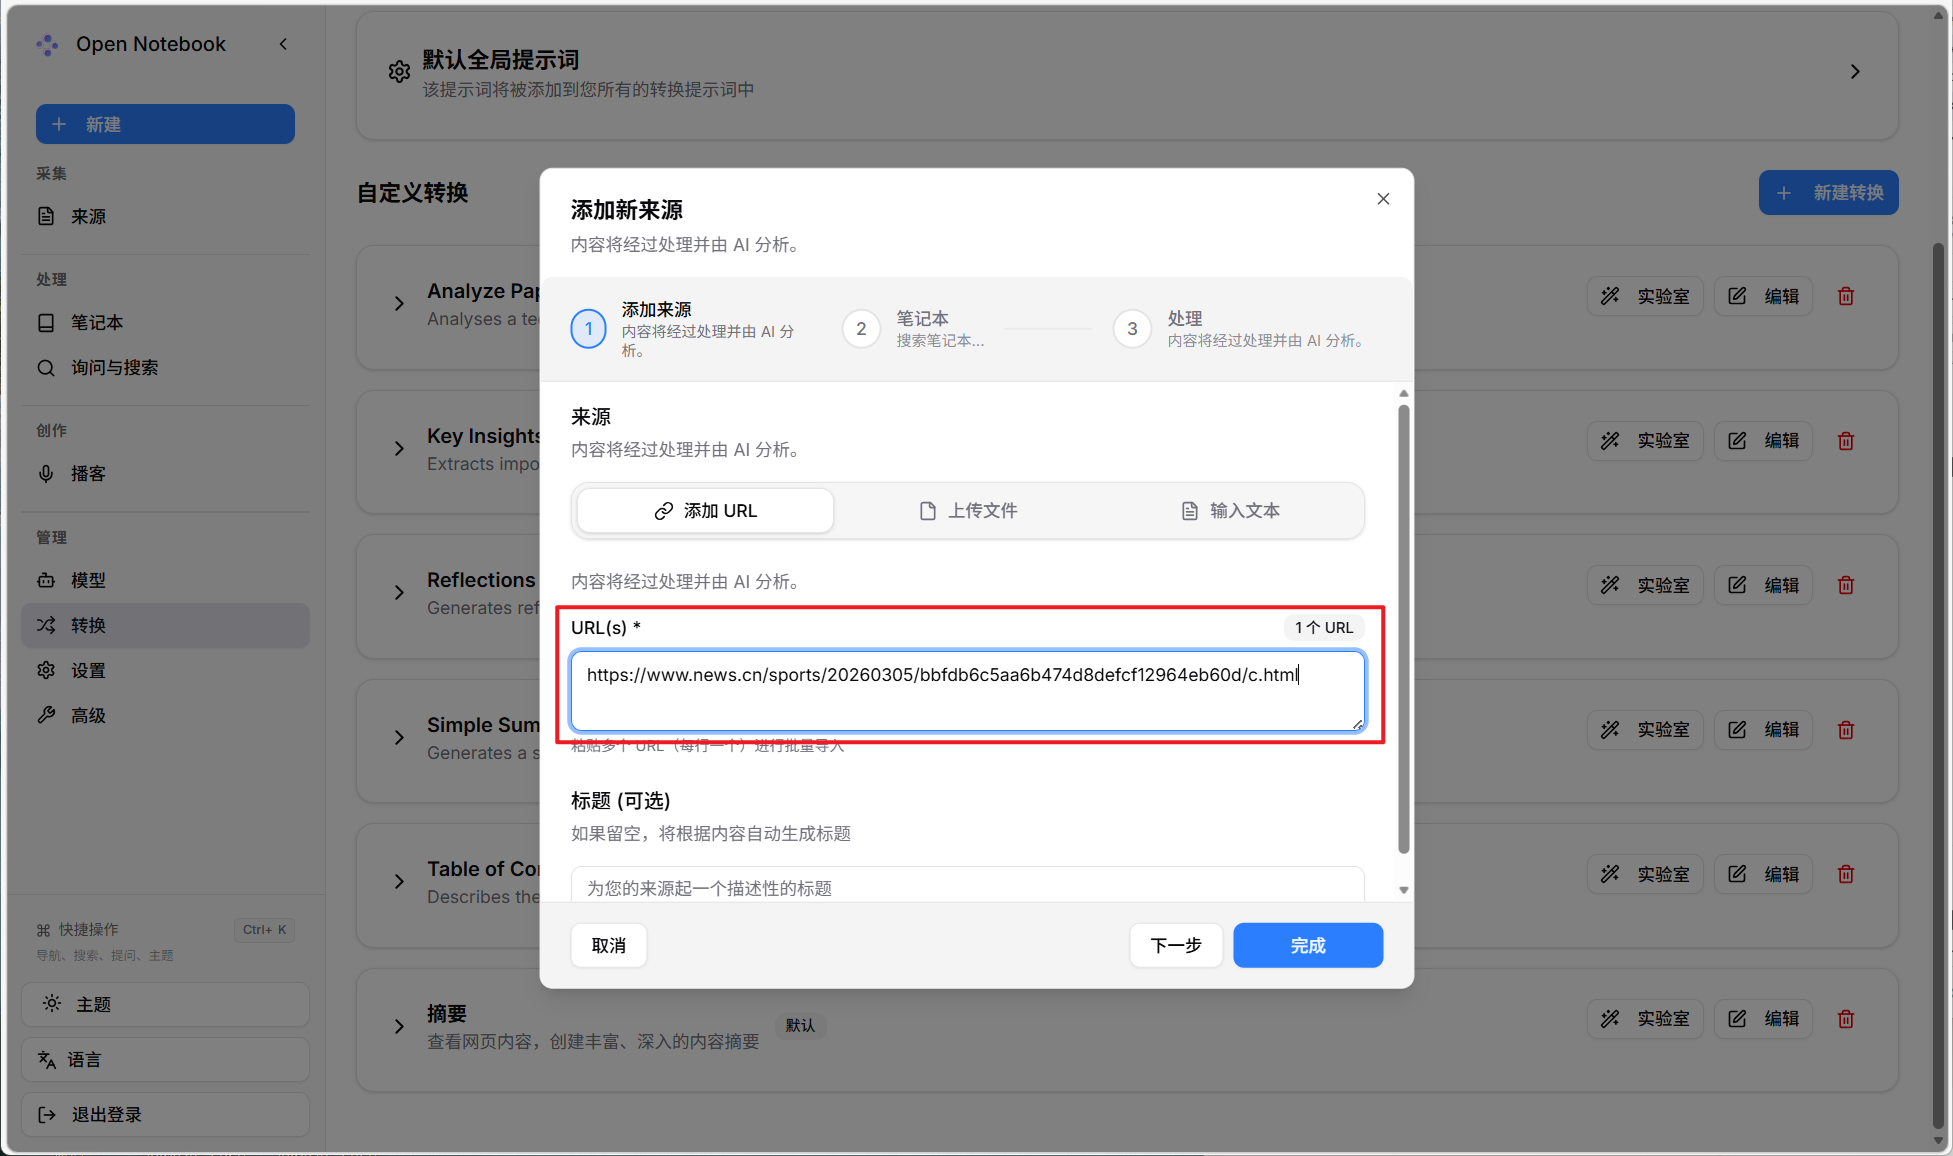This screenshot has height=1156, width=1953.
Task: Open 模型 in the sidebar
Action: (88, 580)
